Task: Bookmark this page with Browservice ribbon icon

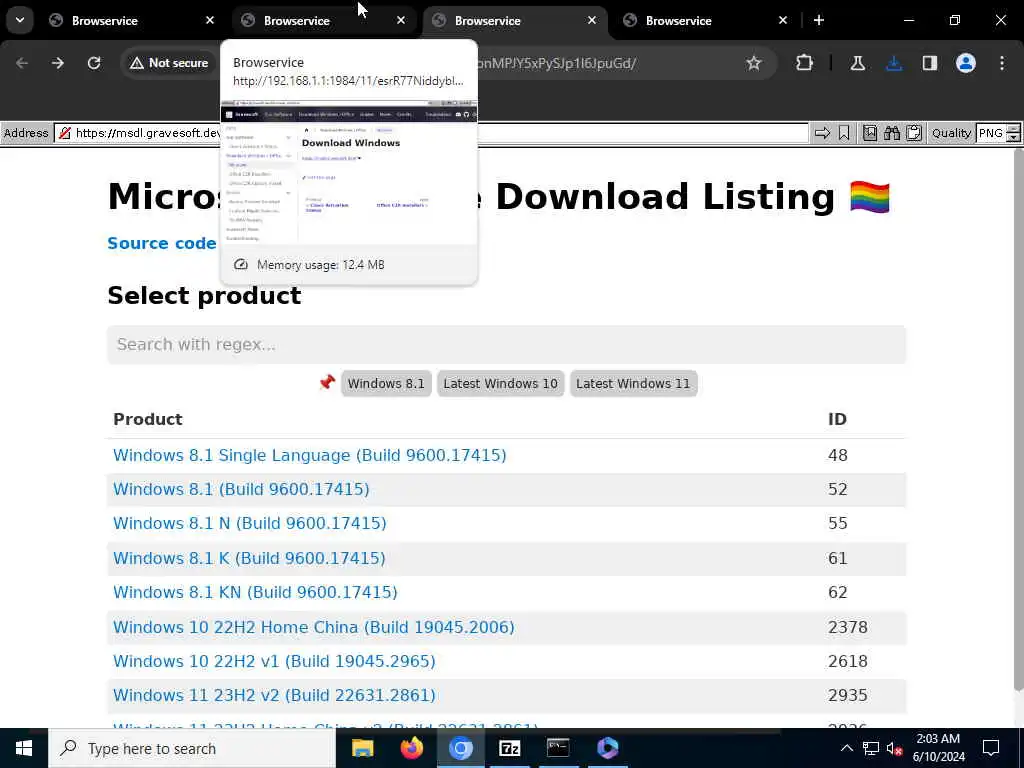Action: coord(844,133)
